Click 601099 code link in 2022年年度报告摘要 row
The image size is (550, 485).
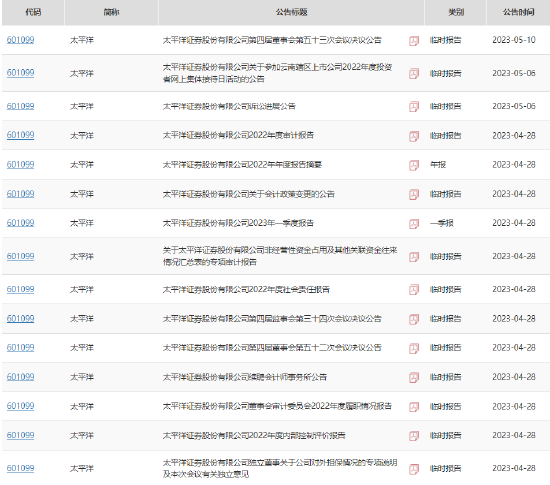[20, 164]
